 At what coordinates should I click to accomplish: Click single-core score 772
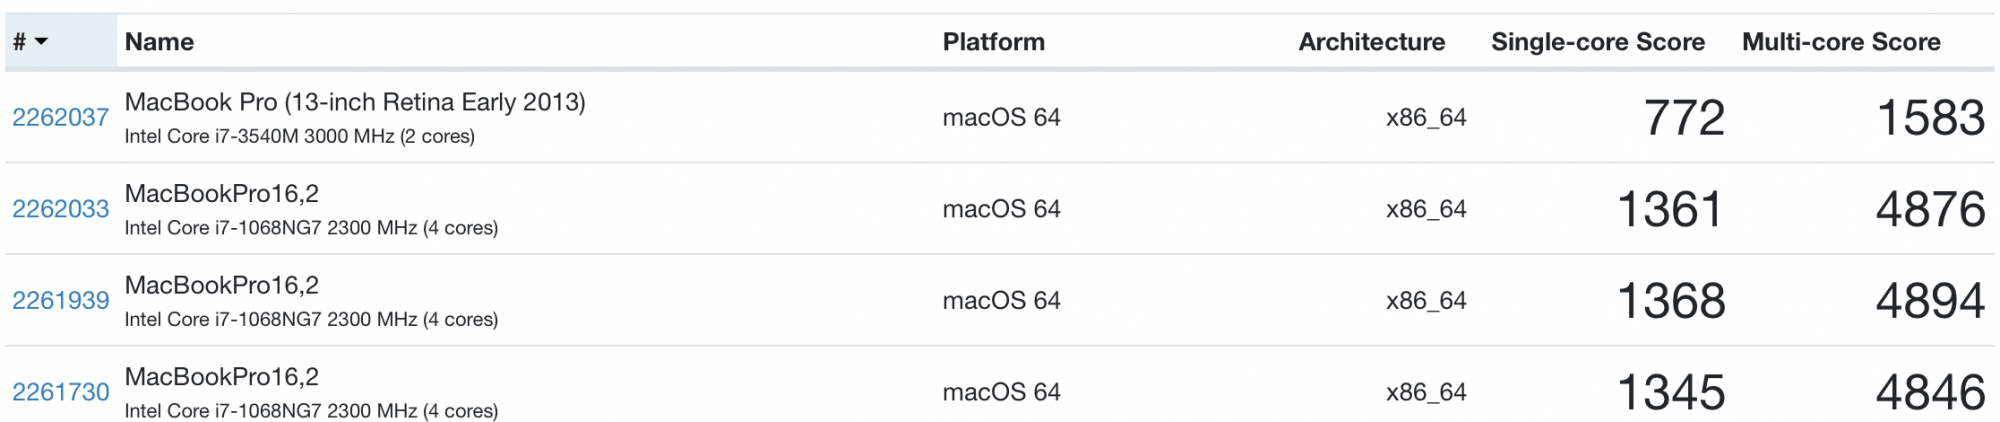1684,118
